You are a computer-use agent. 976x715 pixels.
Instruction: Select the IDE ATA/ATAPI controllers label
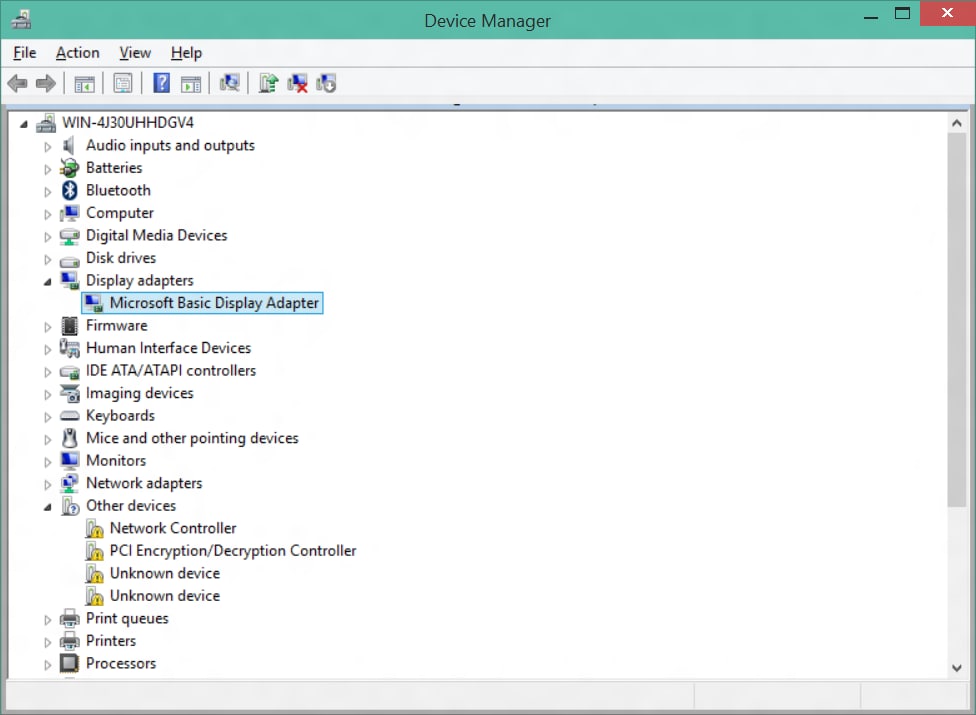(x=171, y=370)
